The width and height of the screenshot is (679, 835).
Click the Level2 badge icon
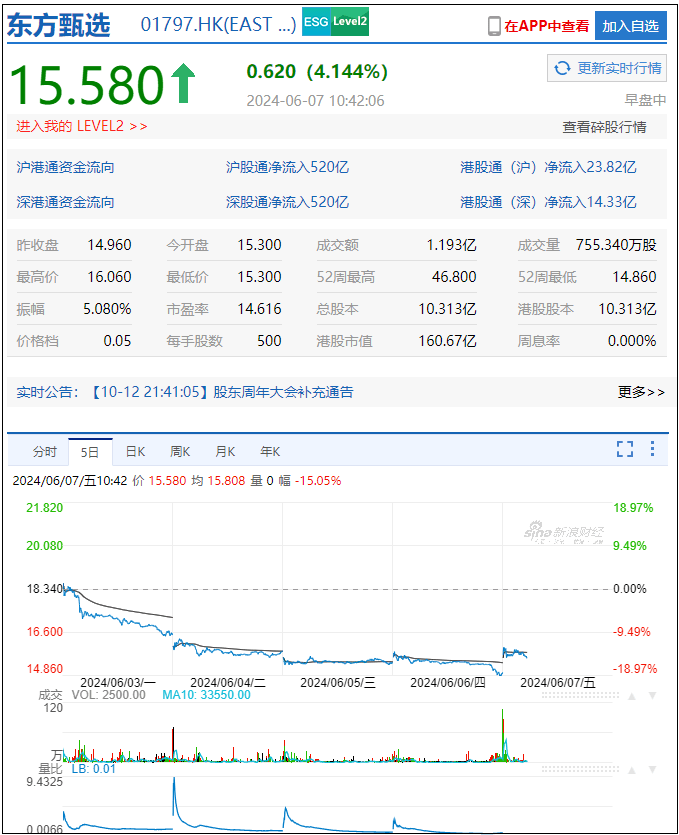[350, 22]
